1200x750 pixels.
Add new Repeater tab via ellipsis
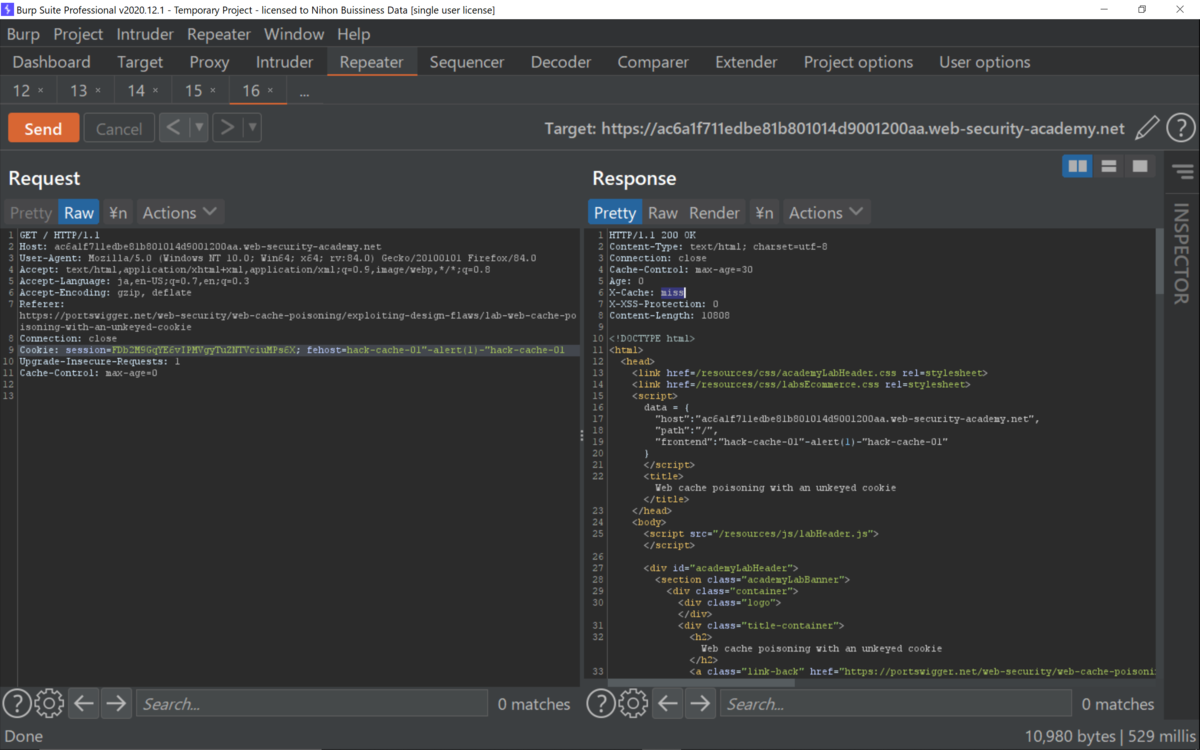(304, 91)
